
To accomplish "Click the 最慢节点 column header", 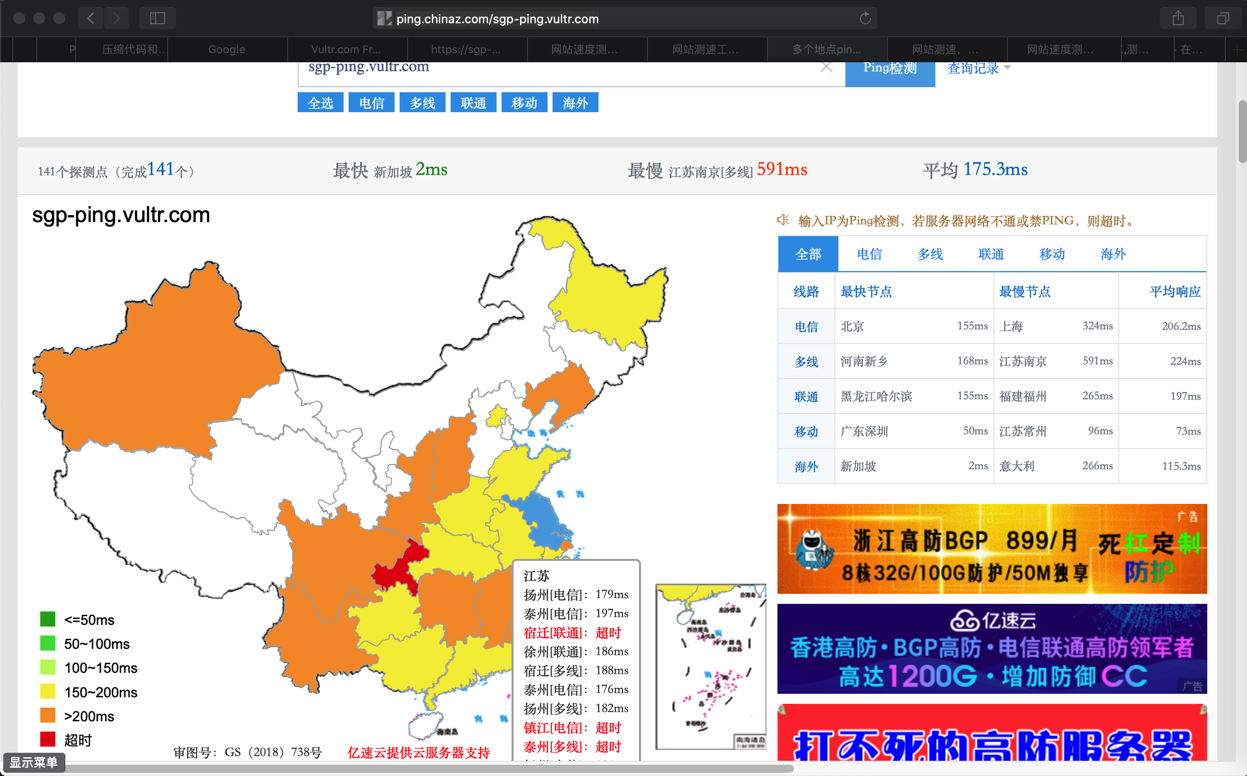I will (x=1025, y=291).
